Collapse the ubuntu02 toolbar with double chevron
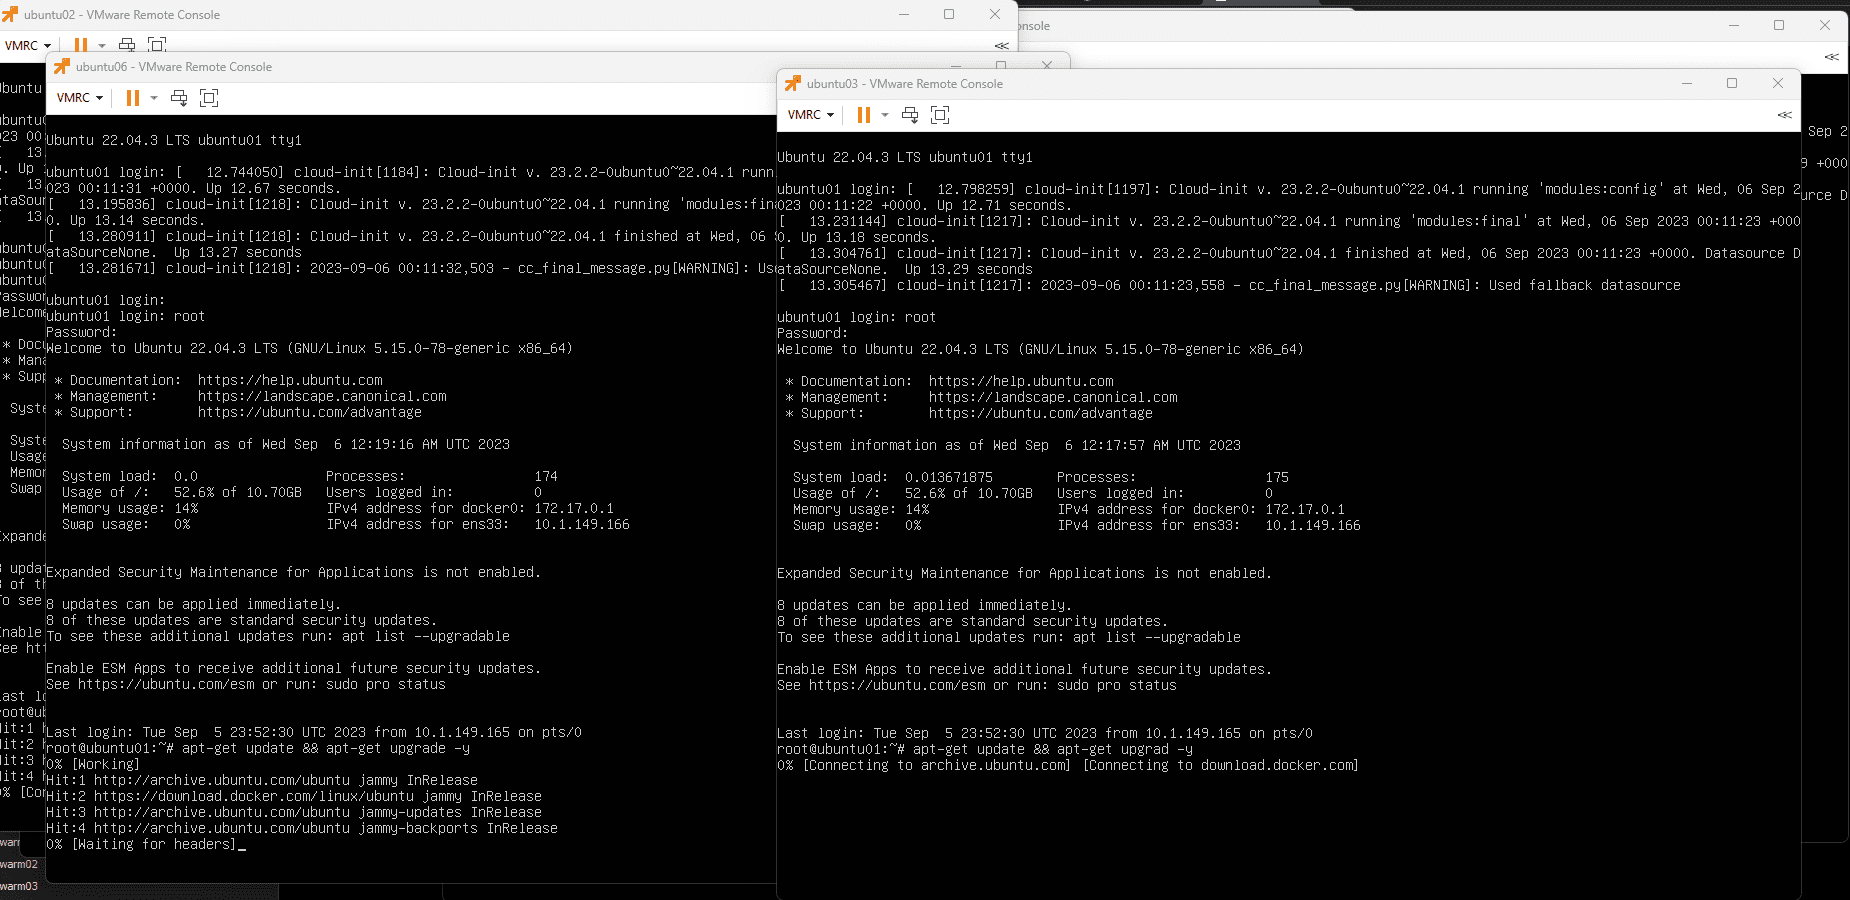Screen dimensions: 1850x900 (x=1002, y=46)
